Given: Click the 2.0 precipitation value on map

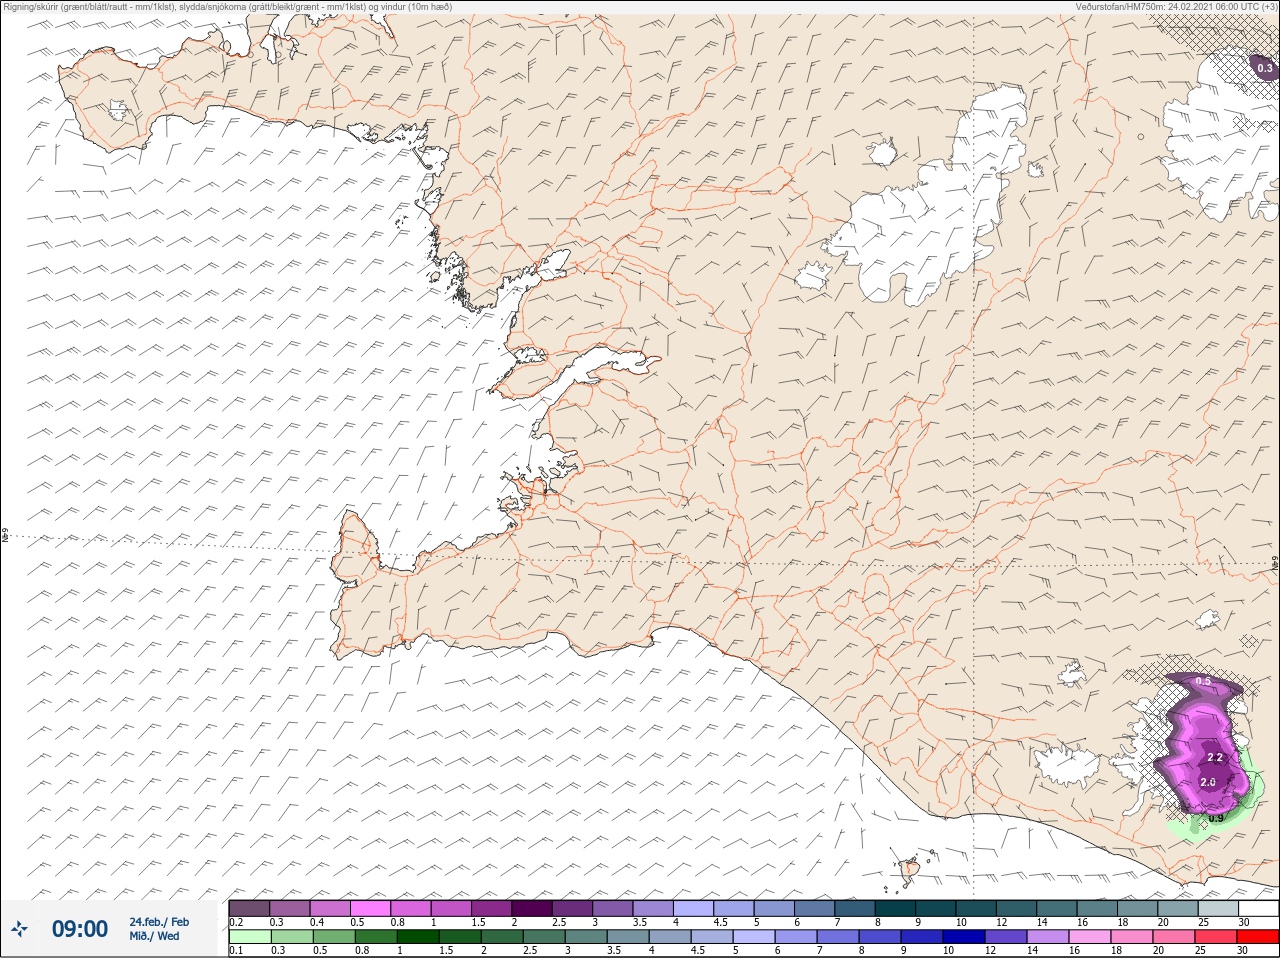Looking at the screenshot, I should tap(1207, 782).
